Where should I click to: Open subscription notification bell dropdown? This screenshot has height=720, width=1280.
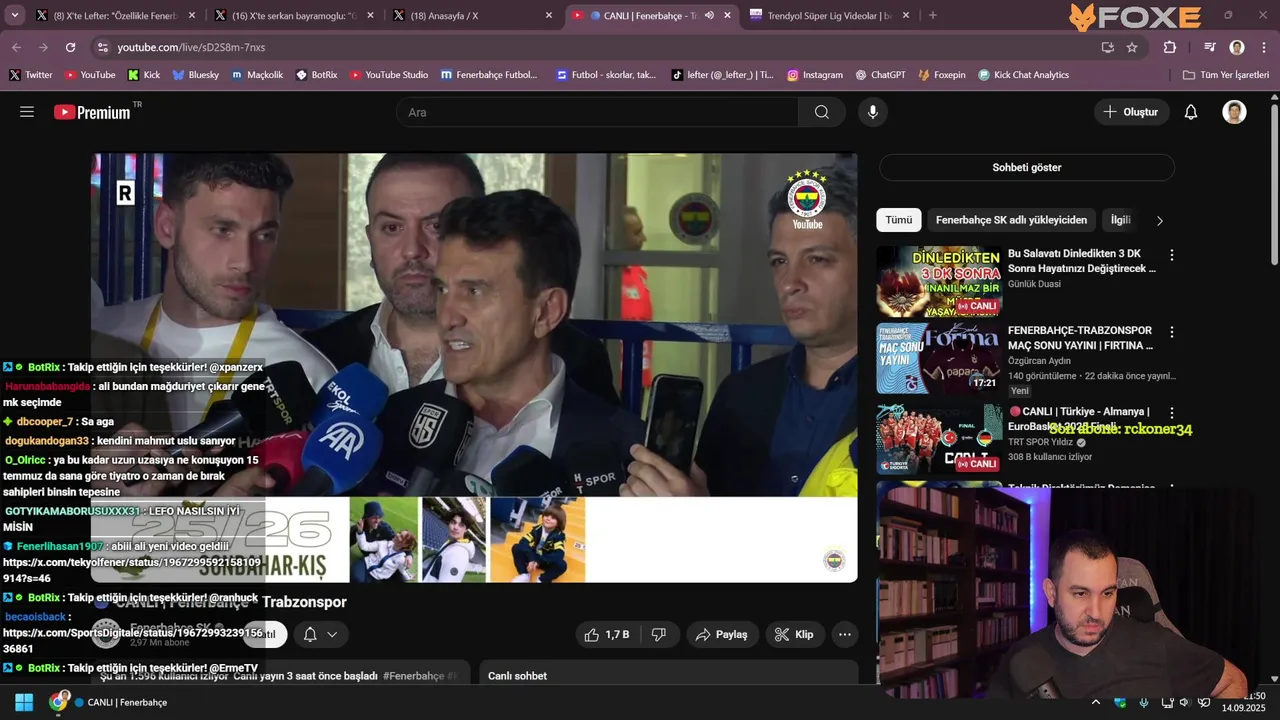point(320,634)
